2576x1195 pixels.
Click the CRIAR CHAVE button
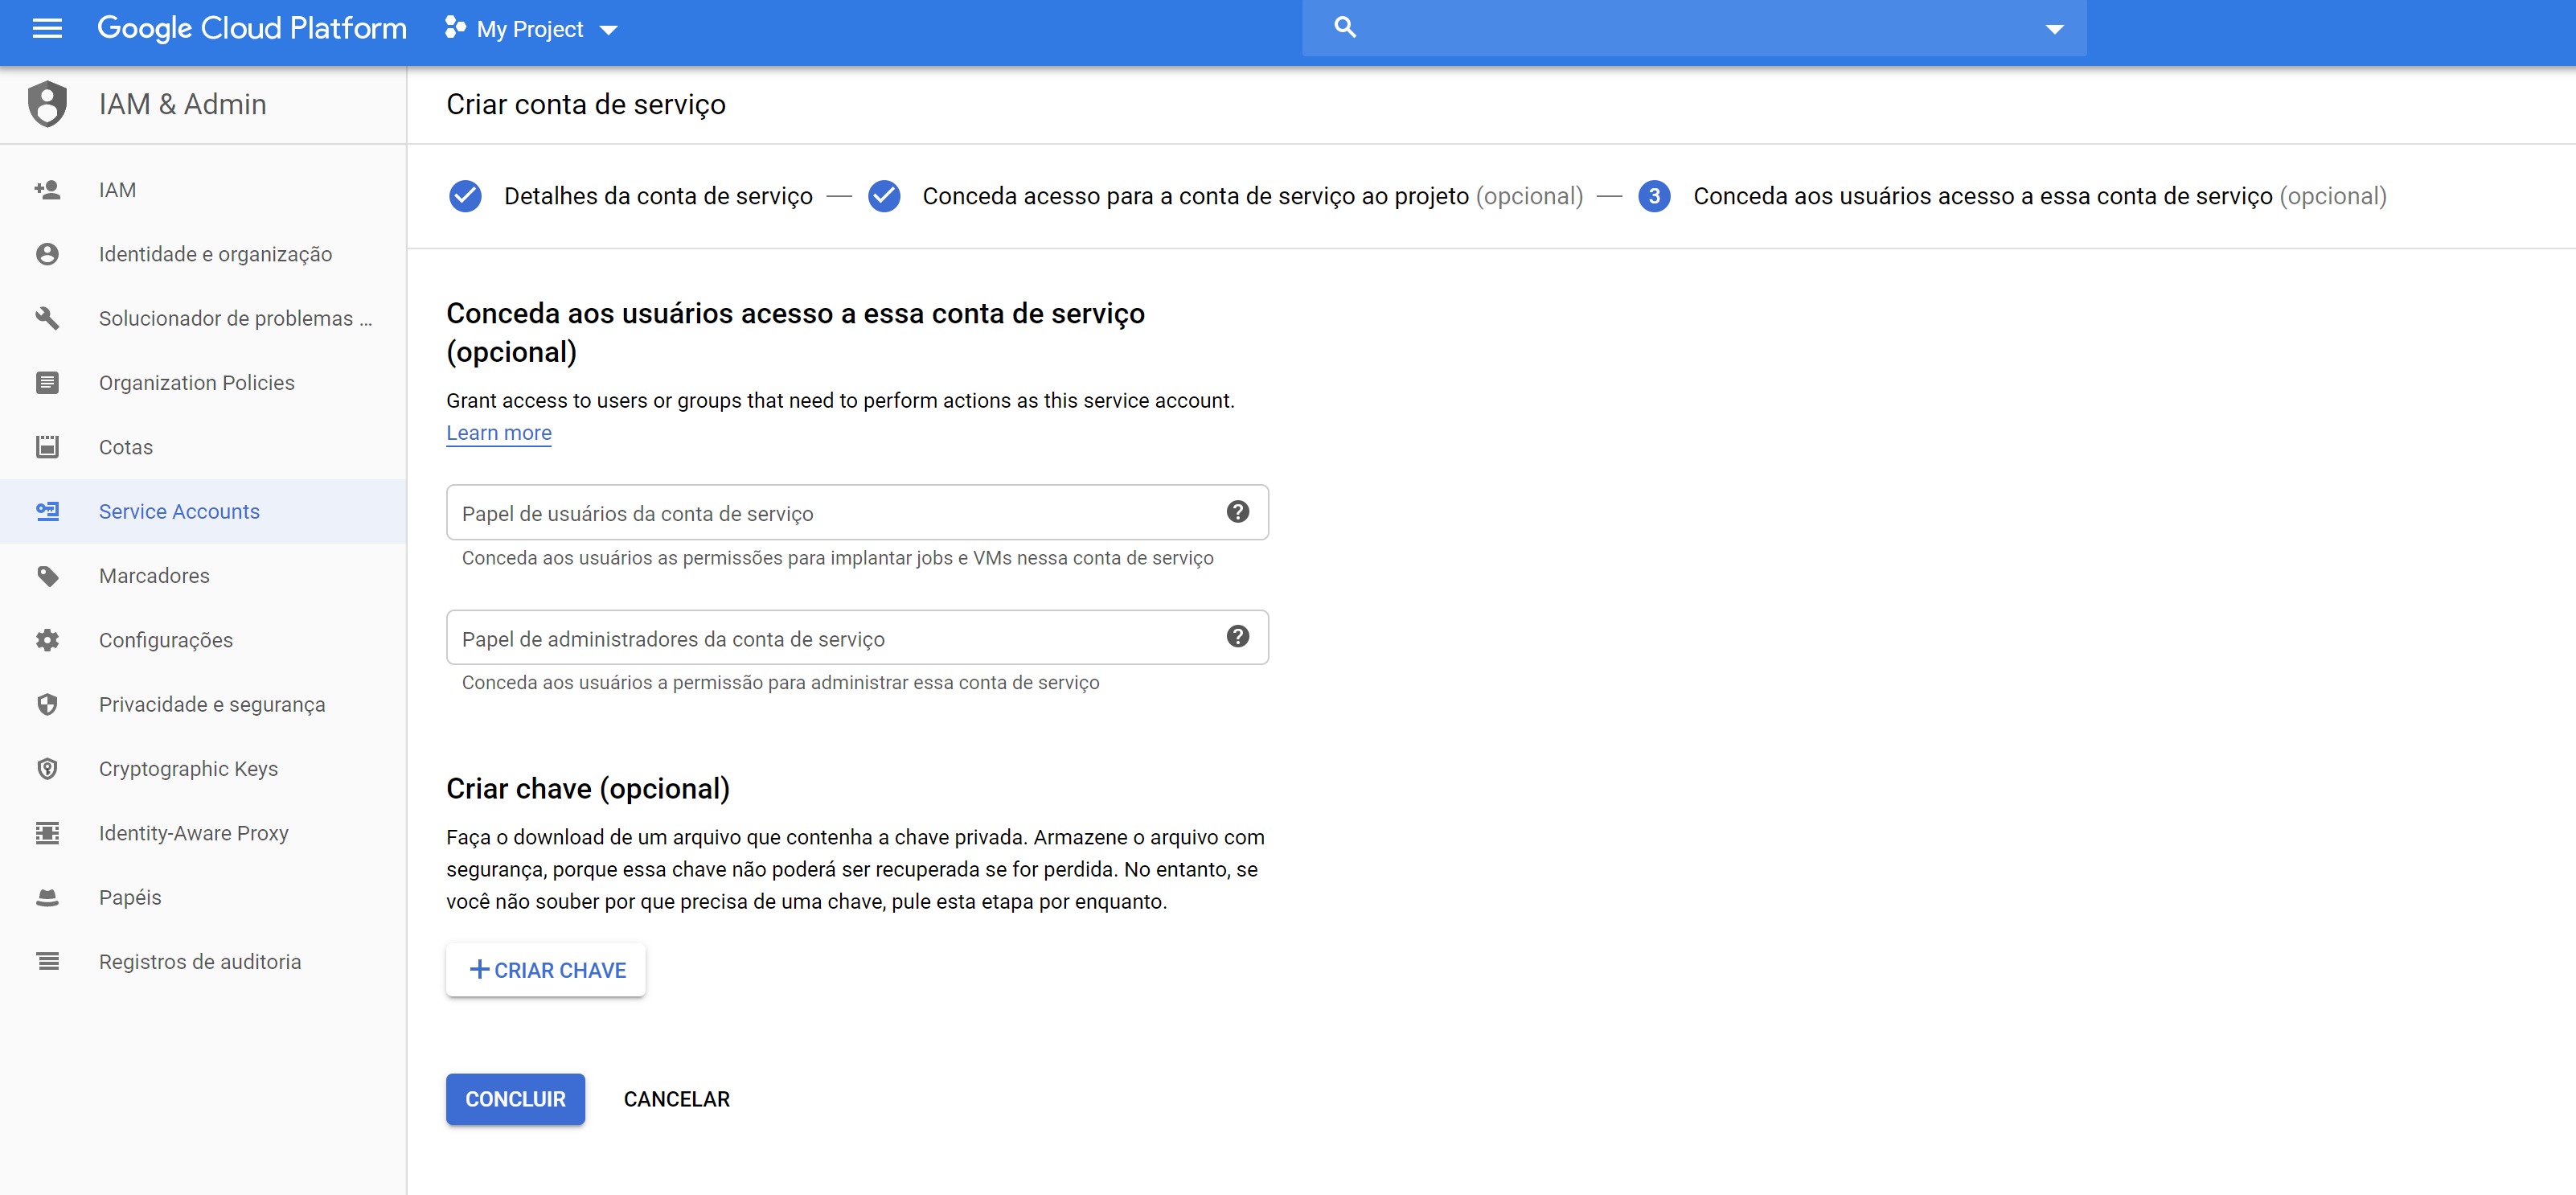(545, 970)
